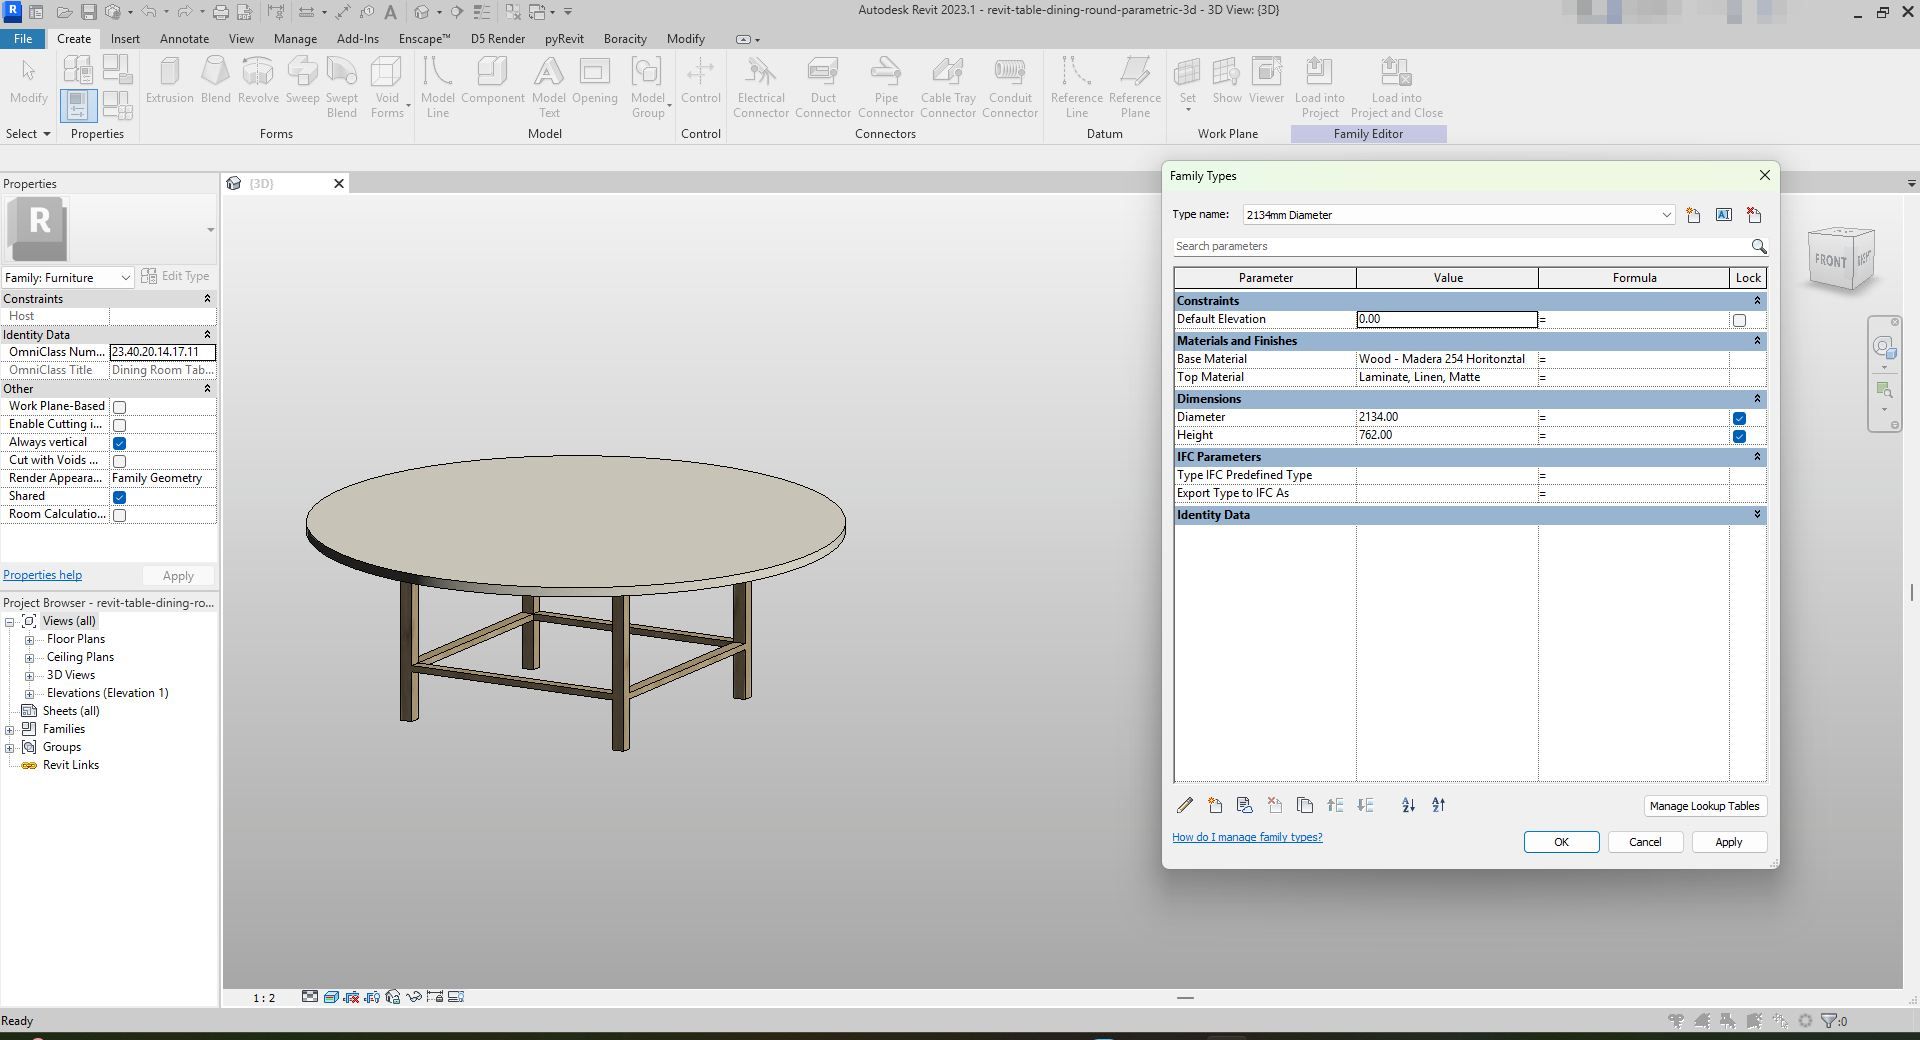Click the Model Line tool

(437, 87)
